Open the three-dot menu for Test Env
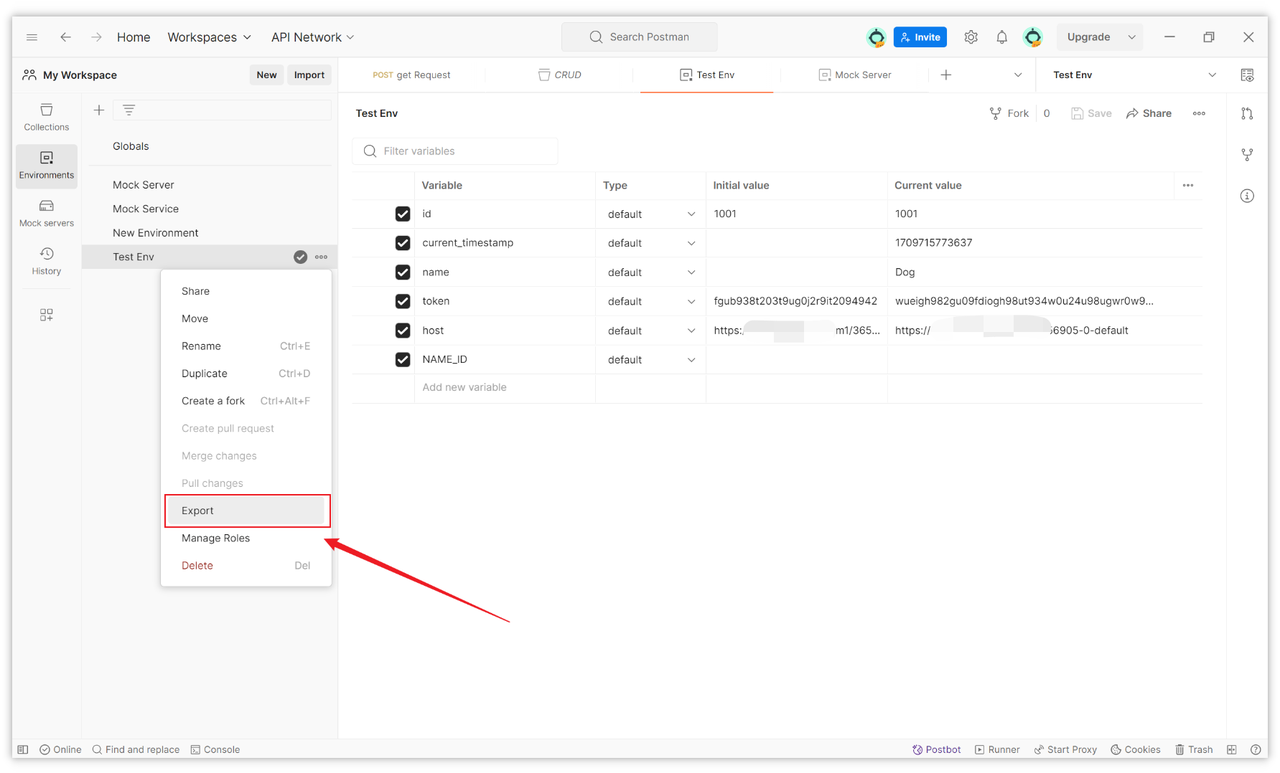Image resolution: width=1280 pixels, height=773 pixels. (x=321, y=257)
